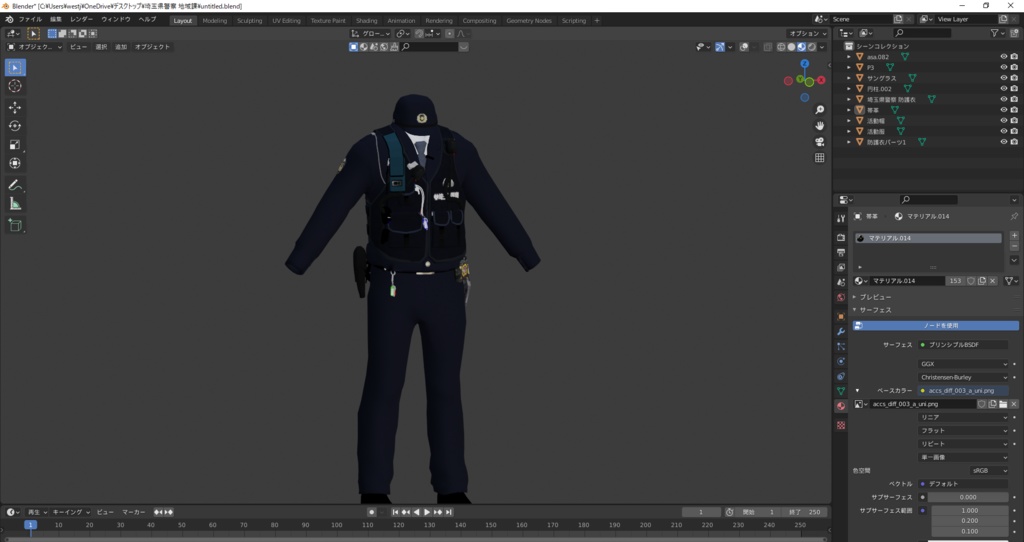The height and width of the screenshot is (542, 1024).
Task: Select the Rotate tool
Action: pyautogui.click(x=15, y=126)
